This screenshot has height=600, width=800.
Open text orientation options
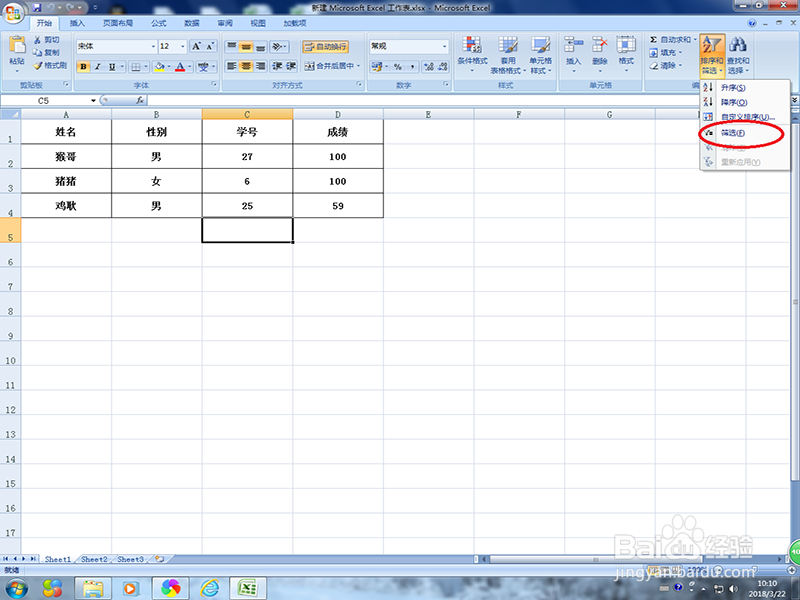tap(279, 46)
